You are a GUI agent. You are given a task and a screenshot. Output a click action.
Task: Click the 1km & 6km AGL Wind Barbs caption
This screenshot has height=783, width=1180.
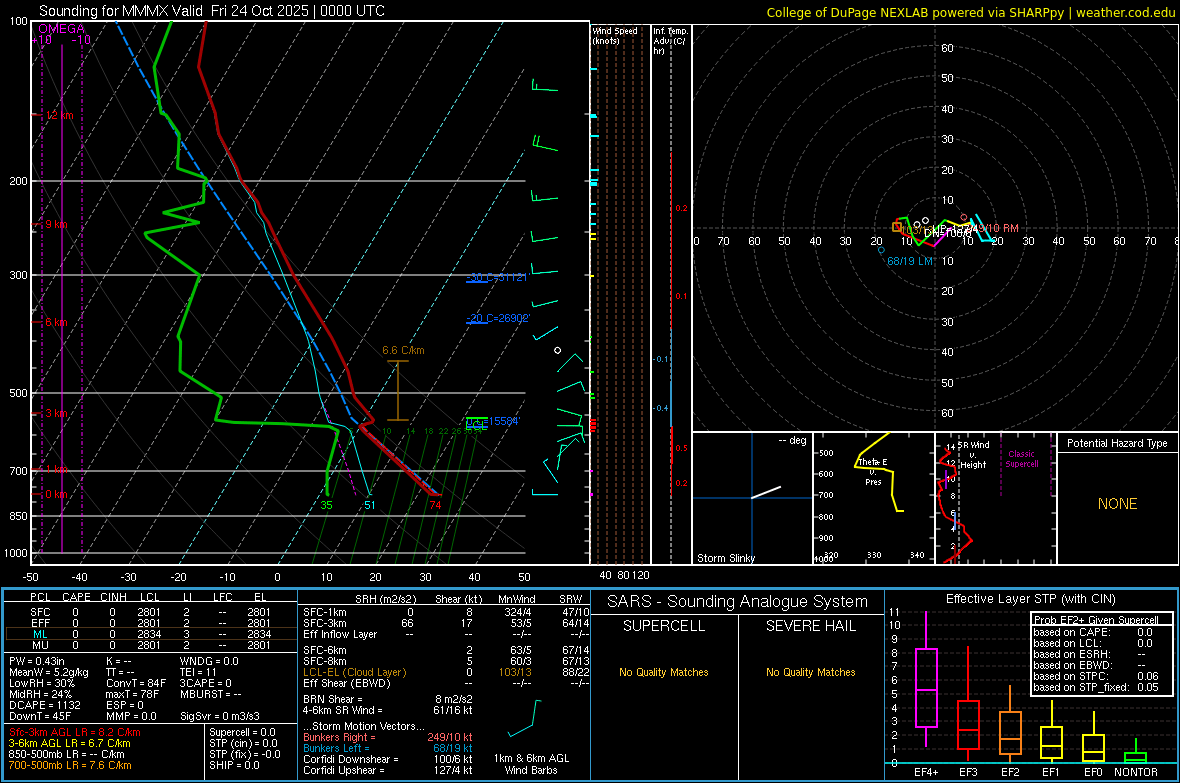tap(531, 764)
